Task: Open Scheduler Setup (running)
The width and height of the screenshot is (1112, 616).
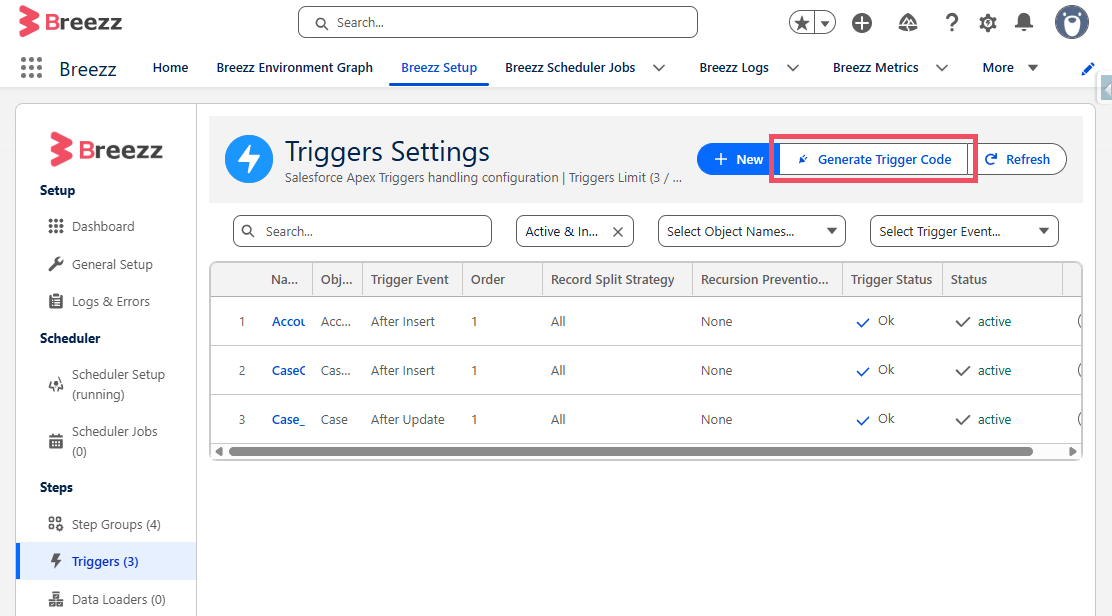Action: (118, 384)
